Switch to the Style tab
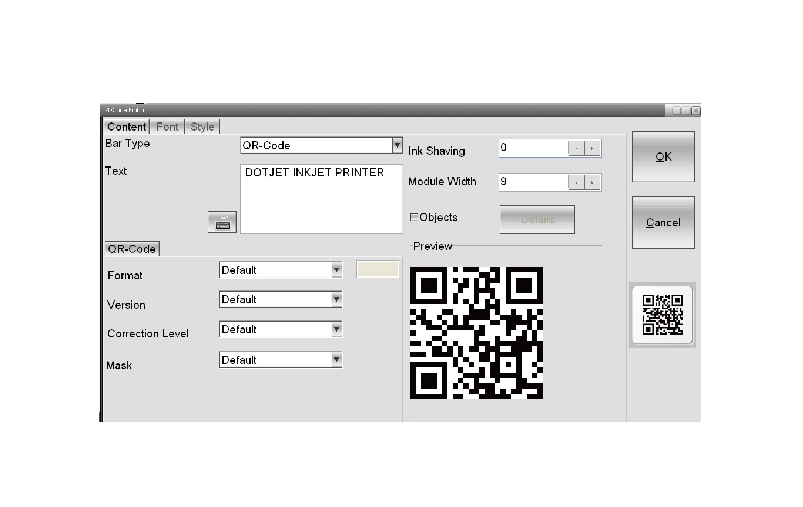Image resolution: width=803 pixels, height=507 pixels. 202,126
